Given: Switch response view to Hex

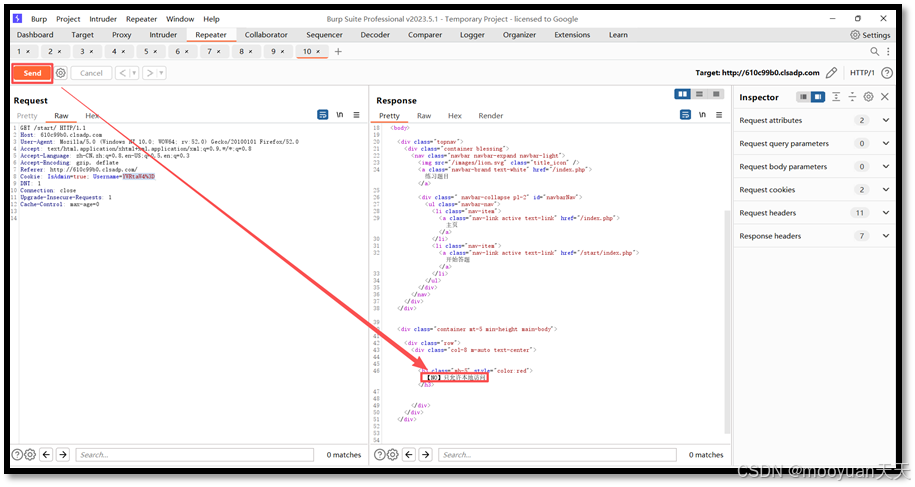Looking at the screenshot, I should (x=455, y=115).
